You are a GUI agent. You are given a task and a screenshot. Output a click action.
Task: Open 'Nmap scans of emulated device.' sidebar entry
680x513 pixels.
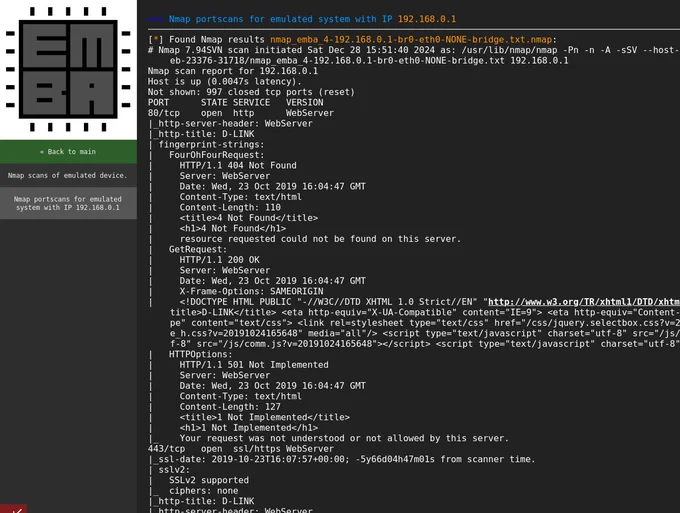pyautogui.click(x=68, y=175)
